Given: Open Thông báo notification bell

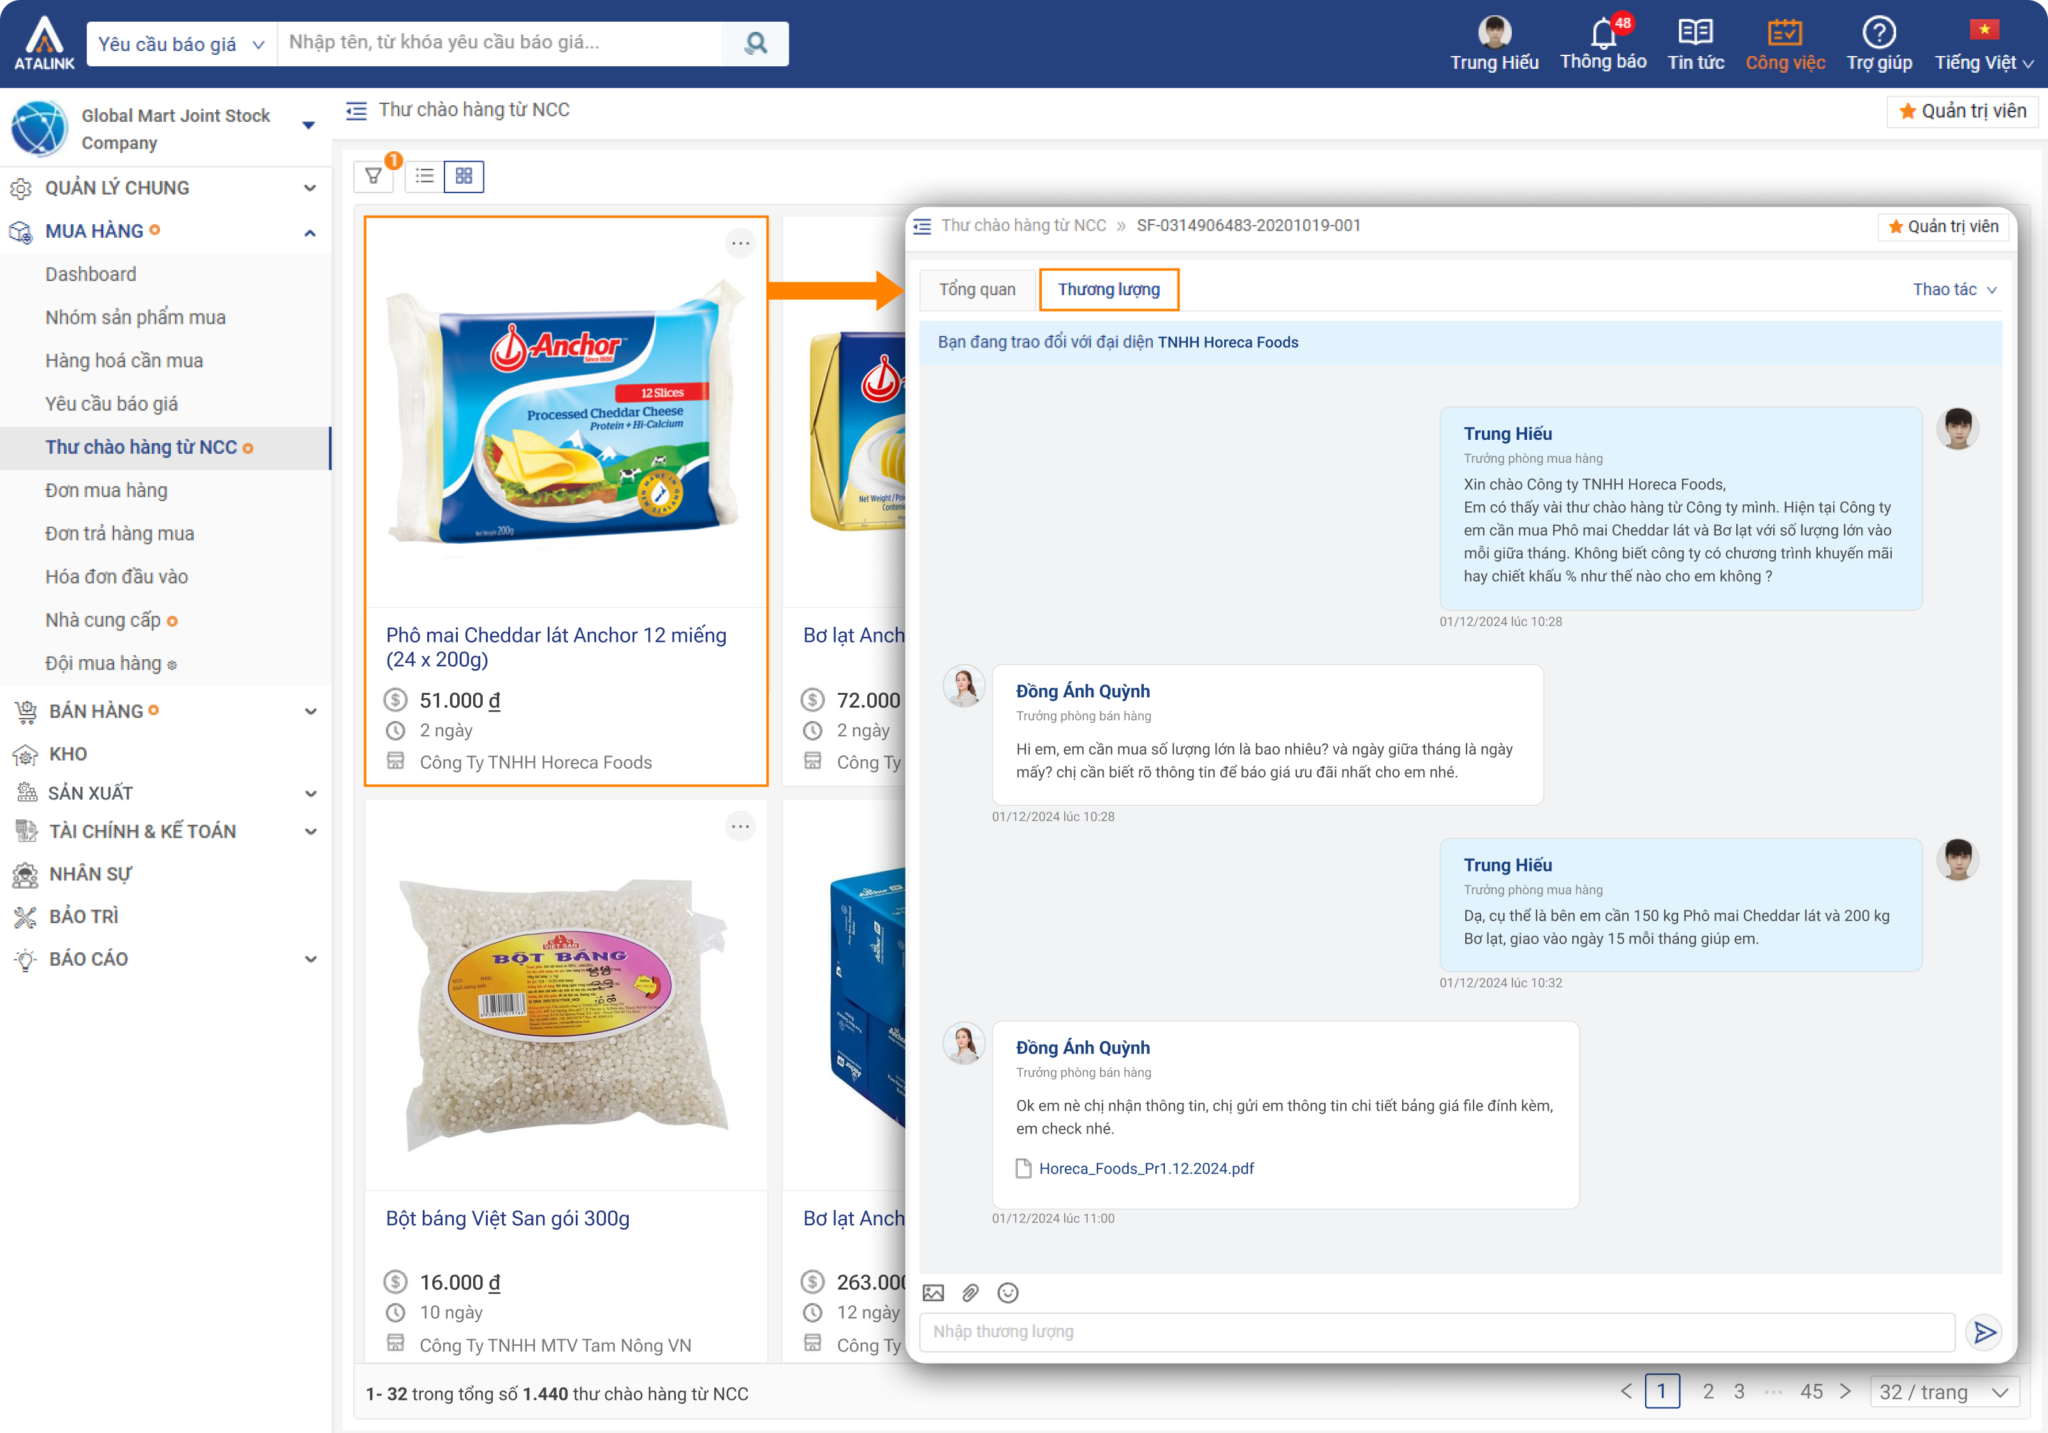Looking at the screenshot, I should [x=1603, y=33].
